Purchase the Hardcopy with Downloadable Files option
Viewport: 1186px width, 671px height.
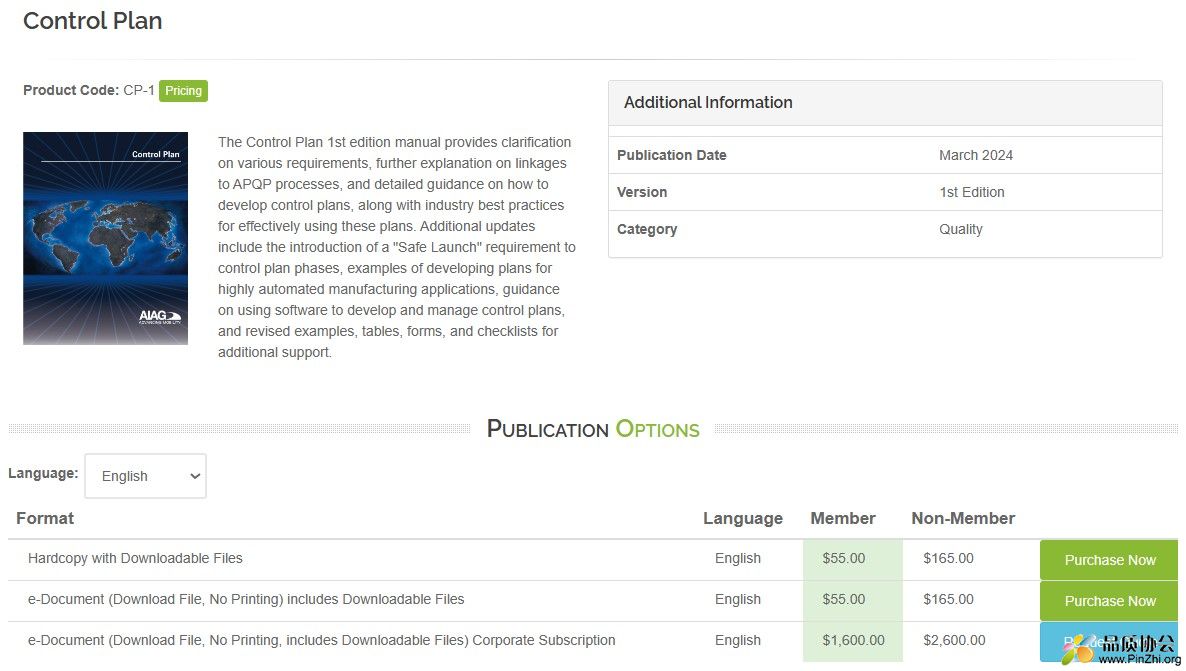pyautogui.click(x=1109, y=560)
